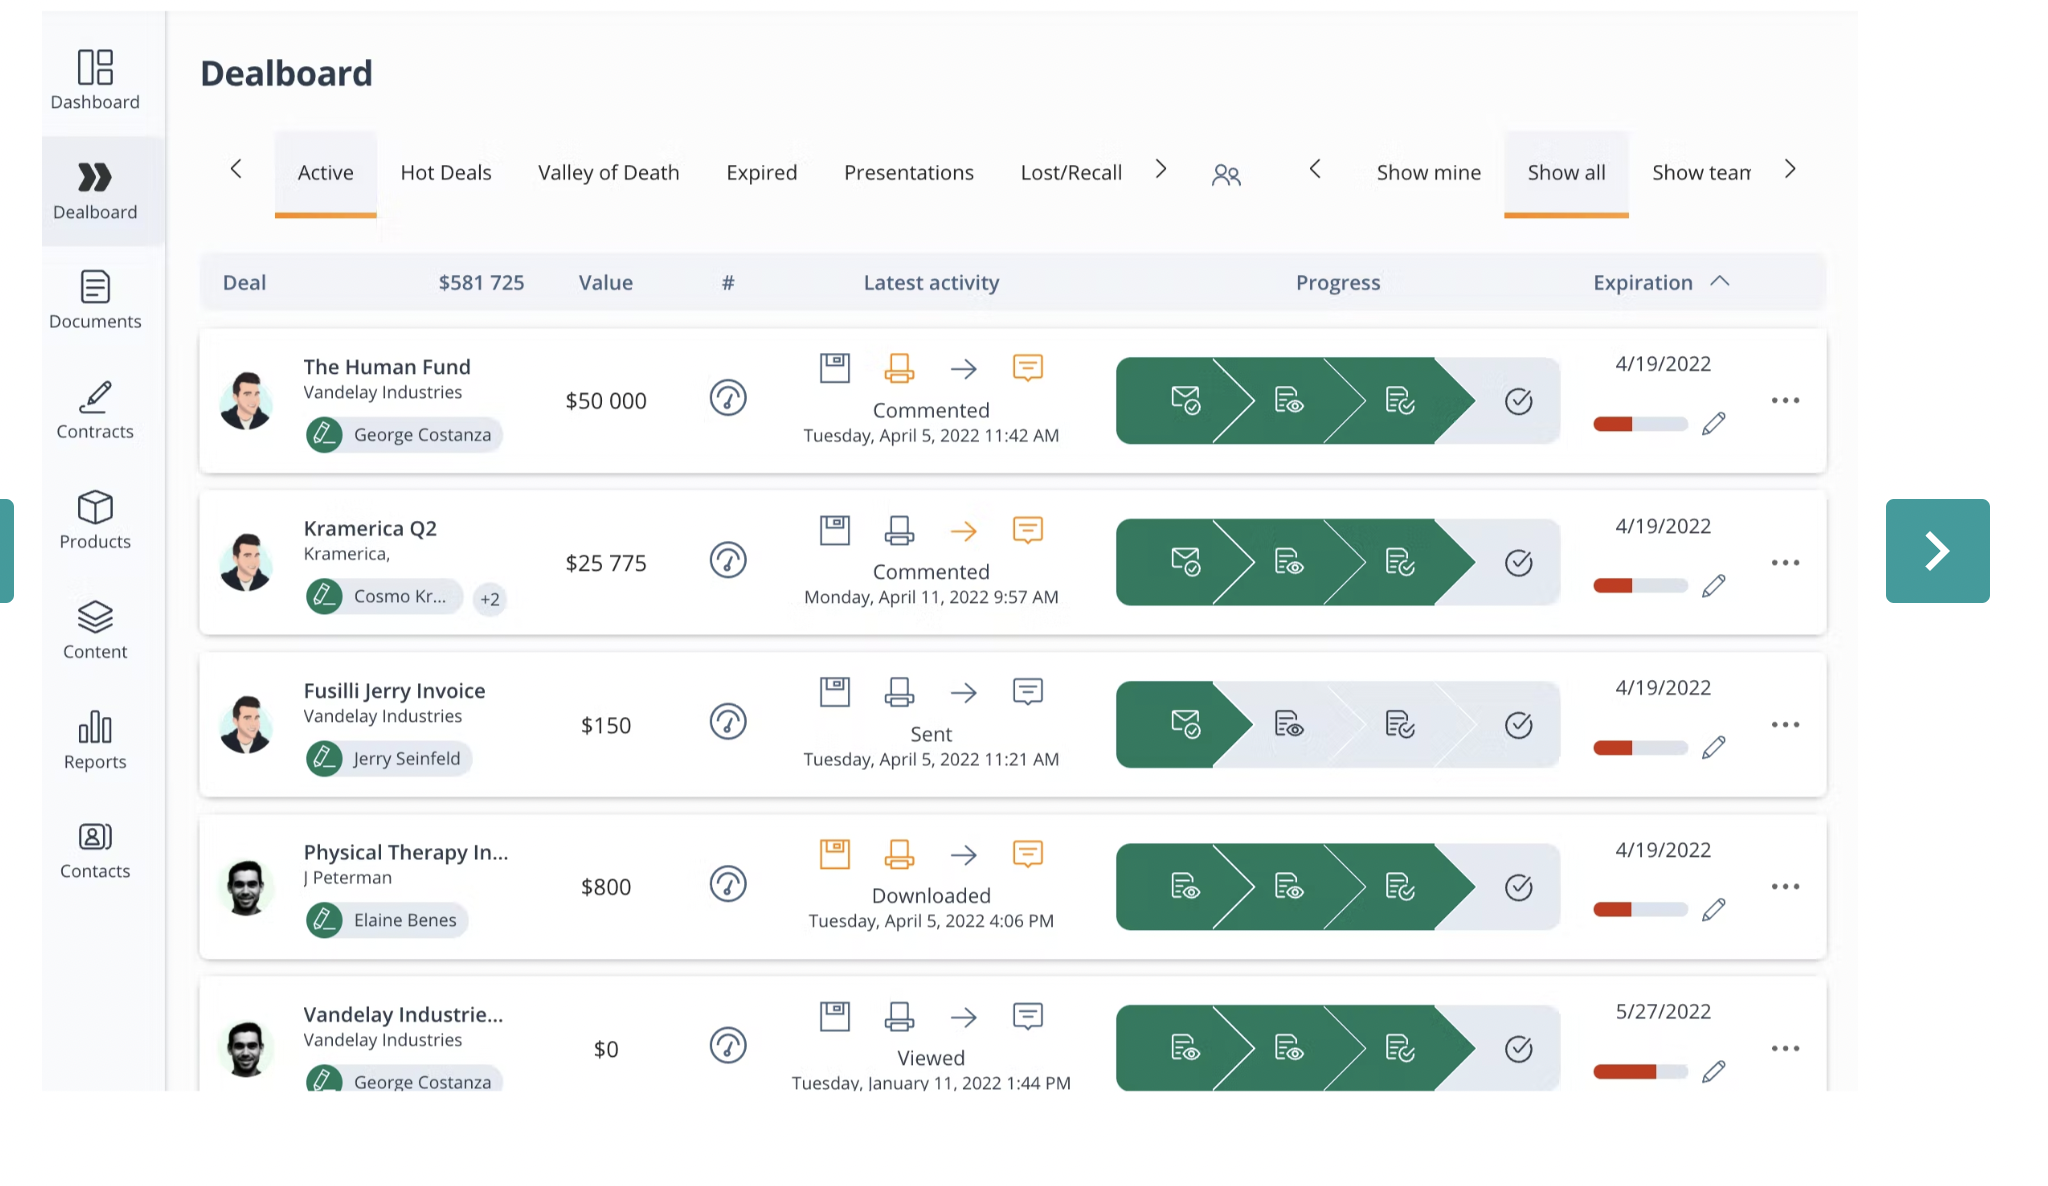Screen dimensions: 2048x1186
Task: Click forward arrow icon on Vandelay Industrie row
Action: pos(964,1017)
